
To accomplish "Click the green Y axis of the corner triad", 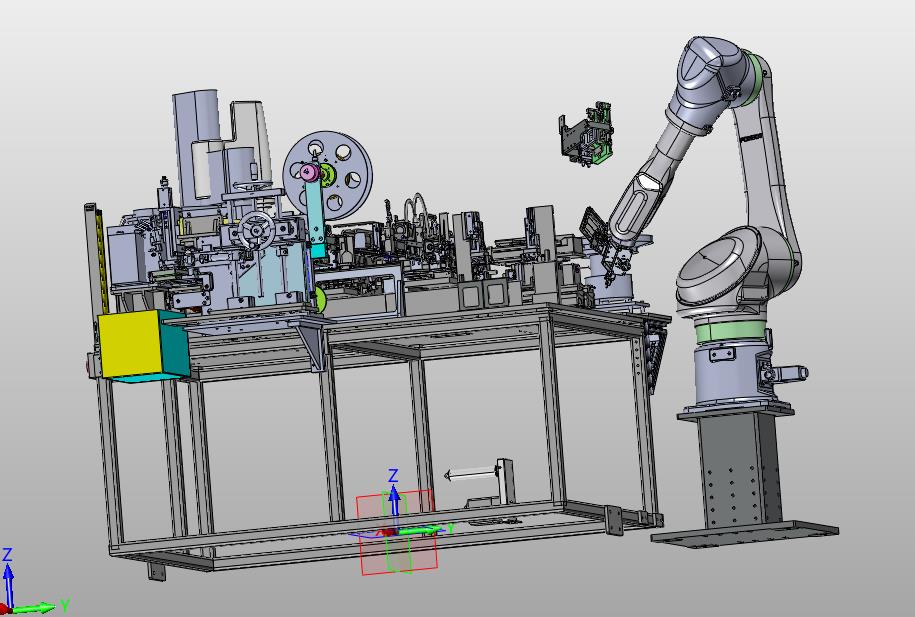I will pyautogui.click(x=34, y=609).
